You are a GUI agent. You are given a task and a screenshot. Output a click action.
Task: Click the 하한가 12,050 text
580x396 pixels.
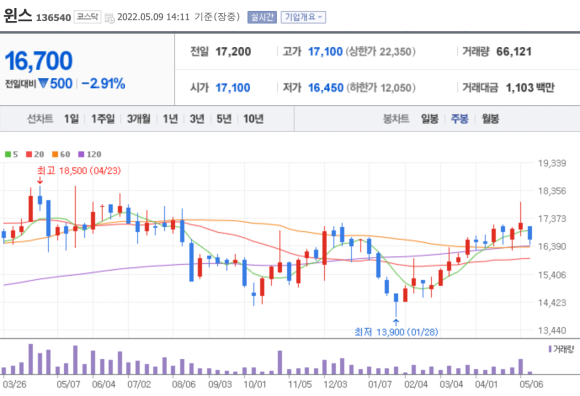pyautogui.click(x=381, y=88)
